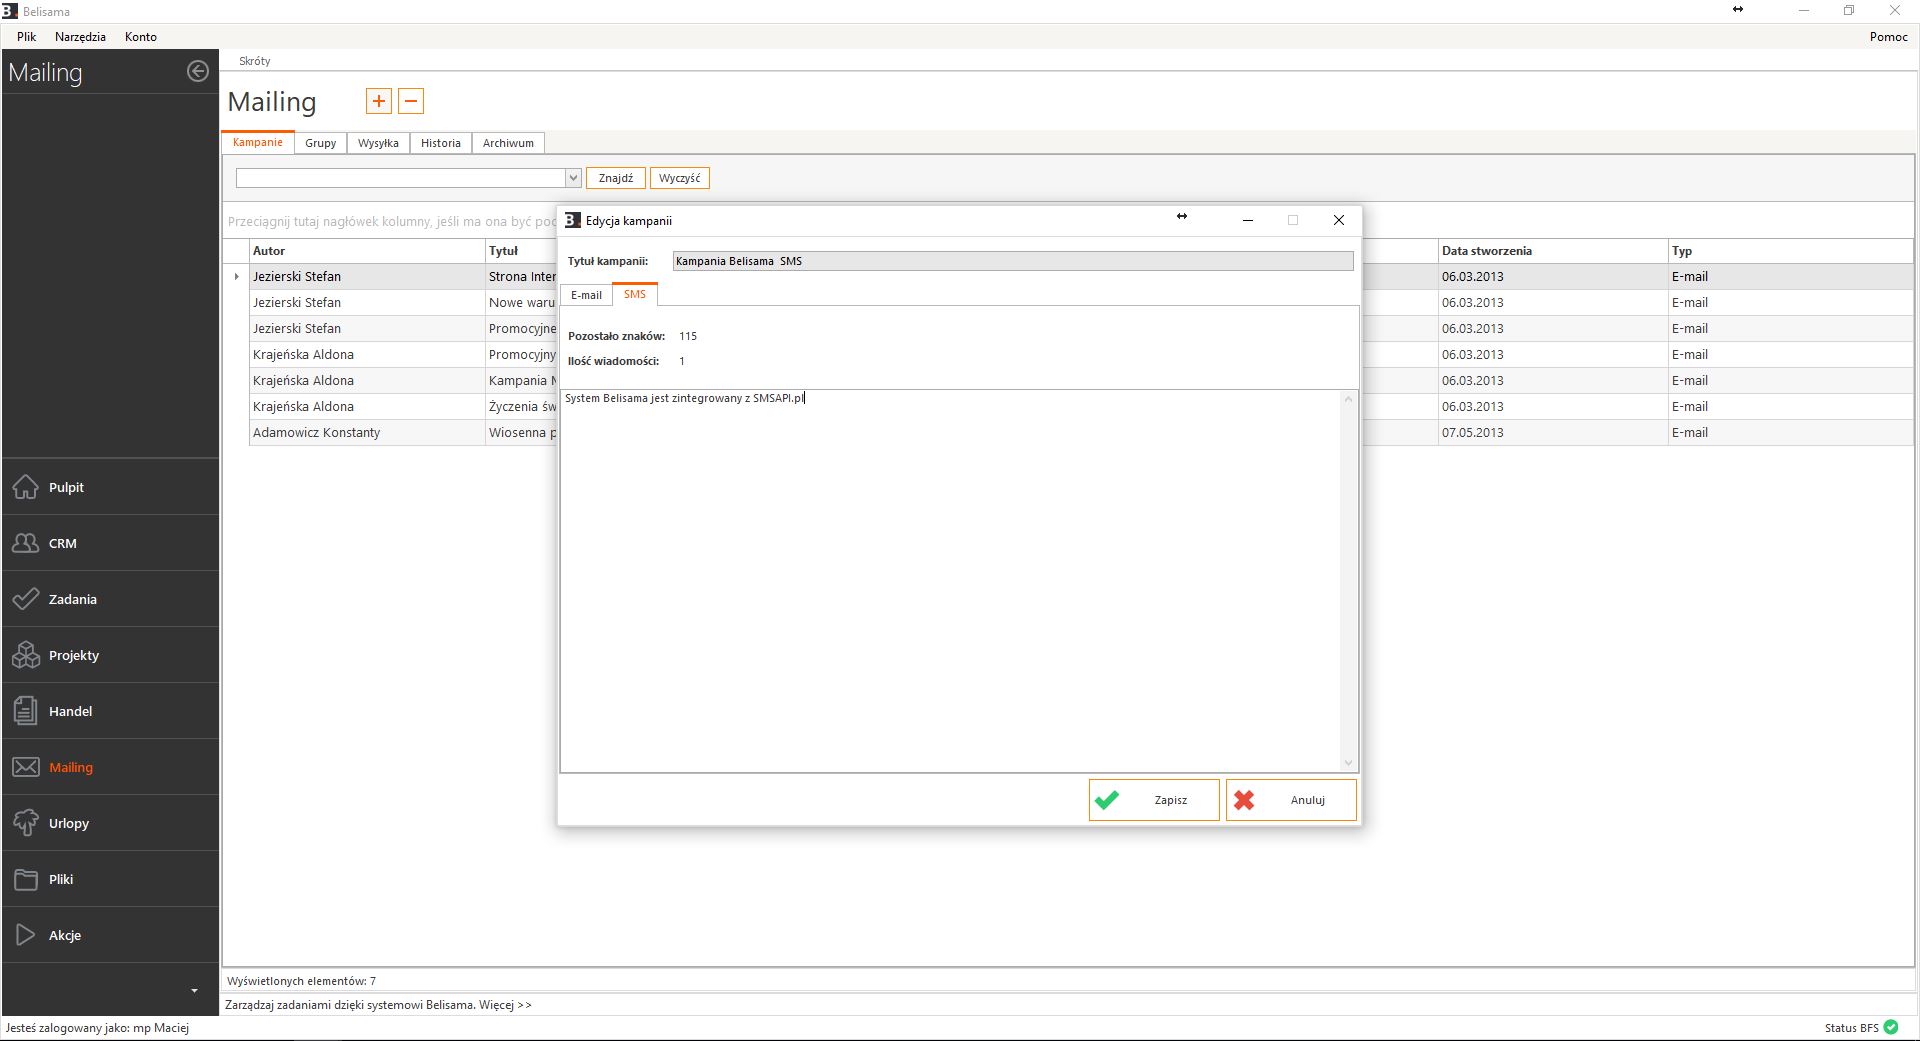Cancel editing with Anuluj button

(x=1291, y=800)
